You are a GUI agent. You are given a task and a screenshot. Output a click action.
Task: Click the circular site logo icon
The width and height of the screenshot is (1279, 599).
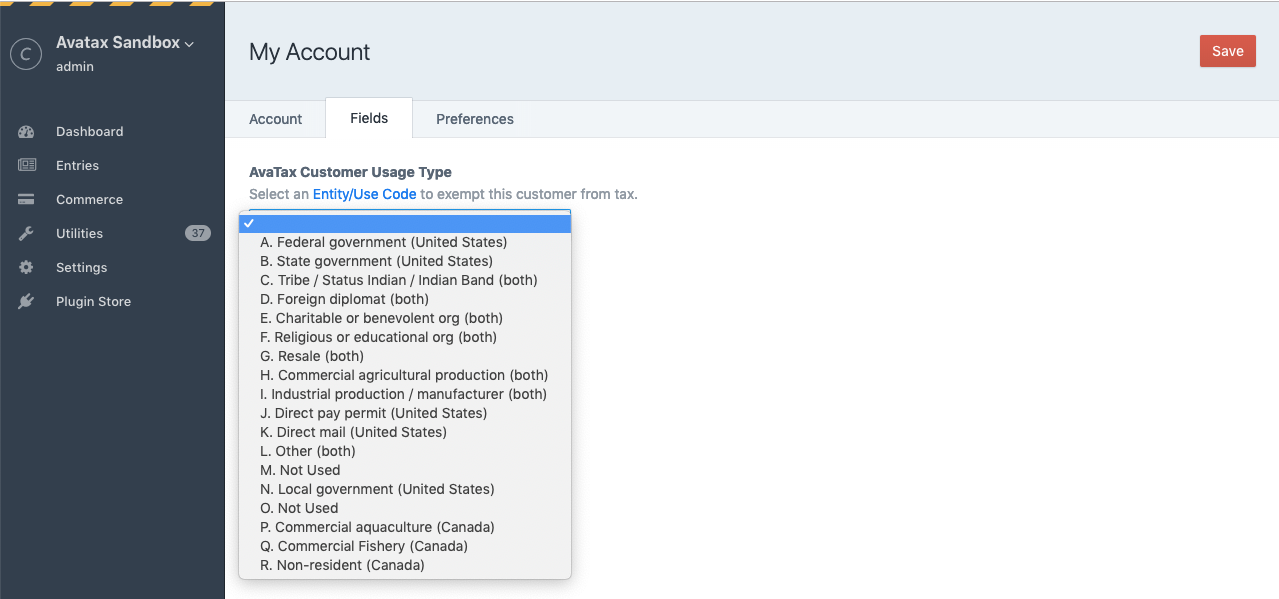26,54
